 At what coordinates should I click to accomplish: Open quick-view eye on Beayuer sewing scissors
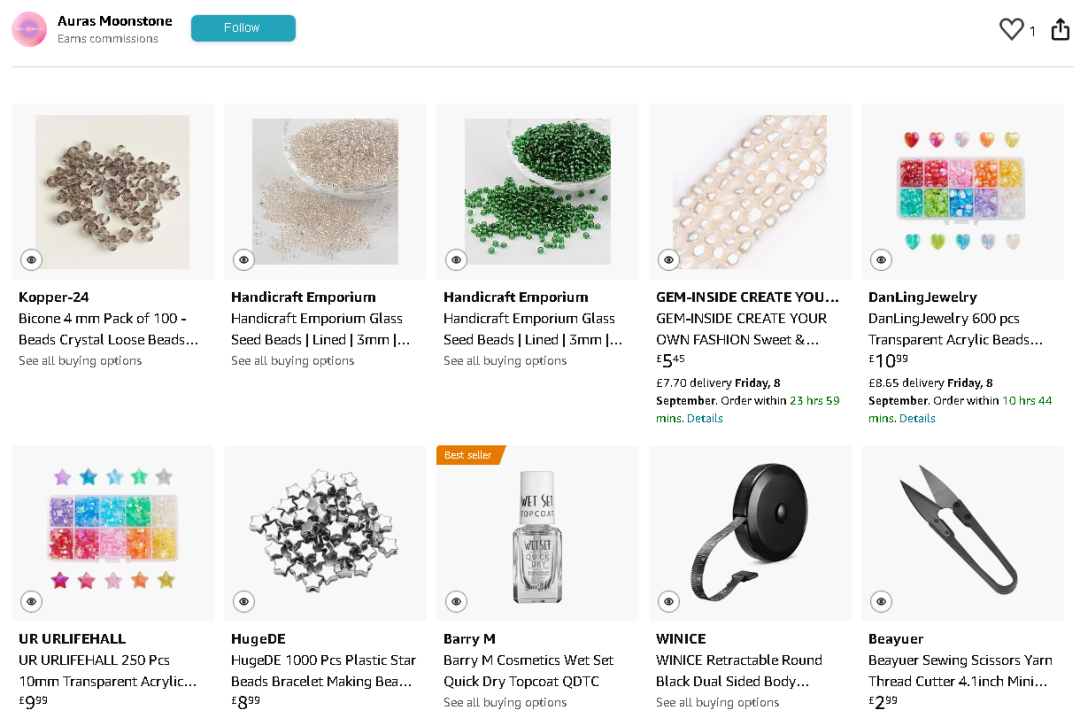tap(881, 601)
